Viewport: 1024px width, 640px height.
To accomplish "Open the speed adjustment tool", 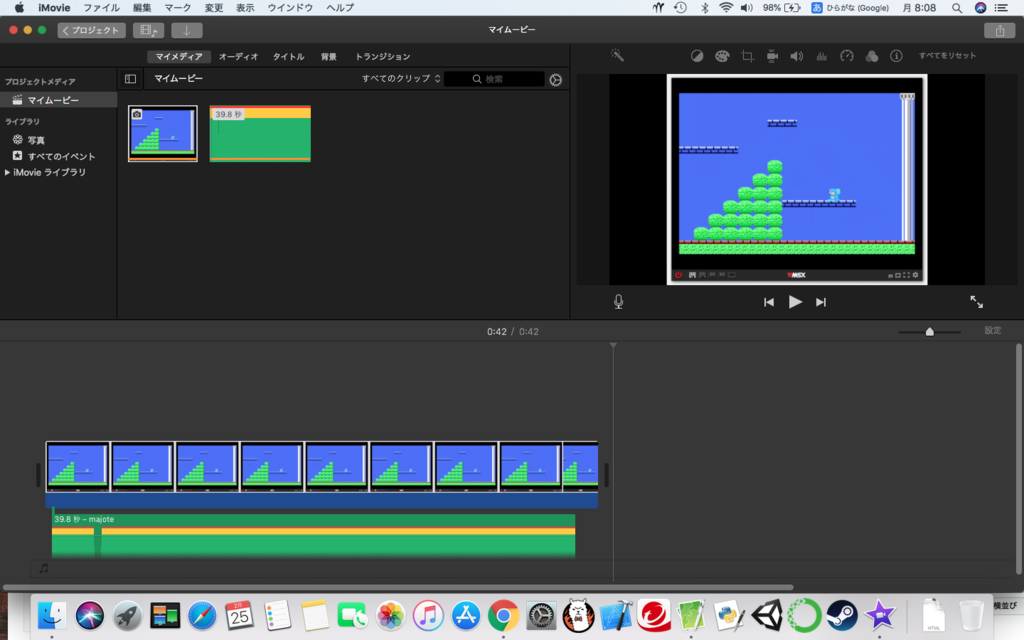I will 846,56.
